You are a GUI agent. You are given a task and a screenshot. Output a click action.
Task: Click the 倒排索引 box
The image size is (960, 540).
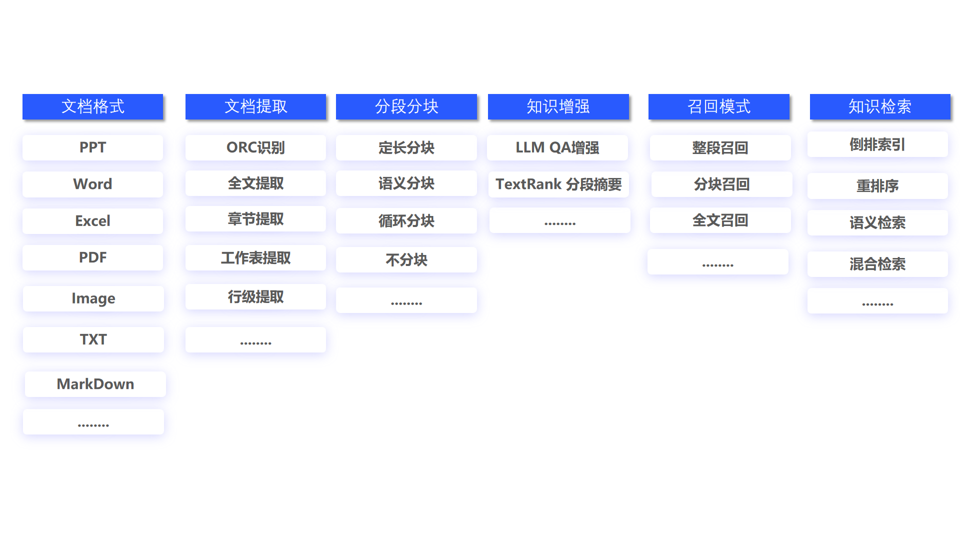point(877,144)
